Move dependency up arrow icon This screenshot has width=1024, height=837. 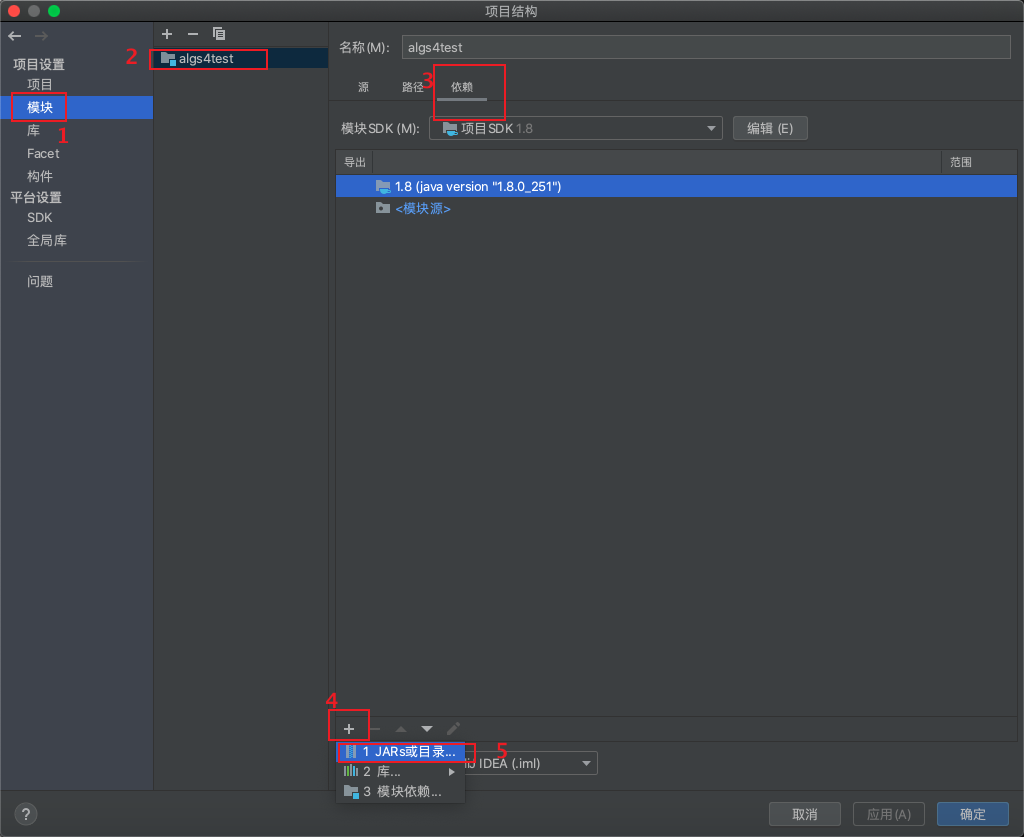(x=401, y=729)
